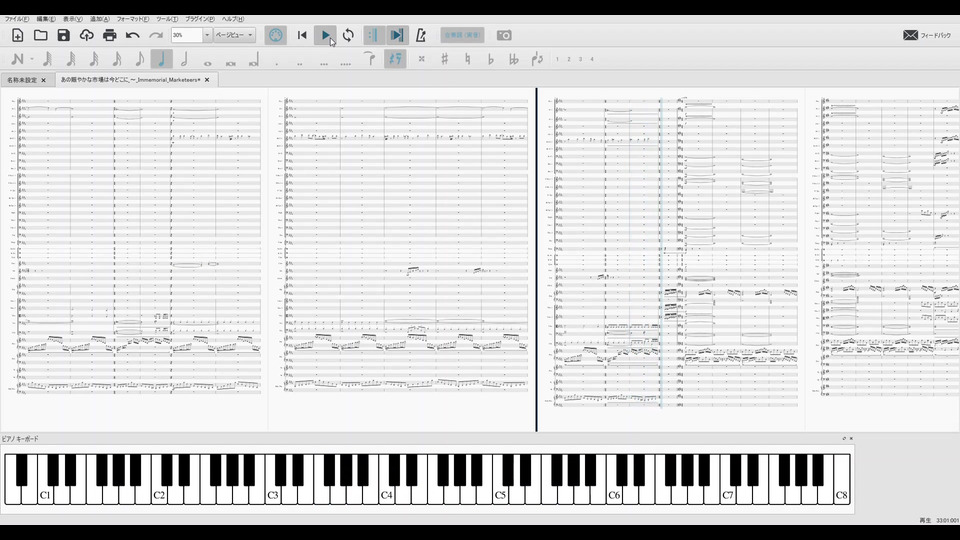Select the 64th note duration
960x540 pixels.
click(70, 59)
